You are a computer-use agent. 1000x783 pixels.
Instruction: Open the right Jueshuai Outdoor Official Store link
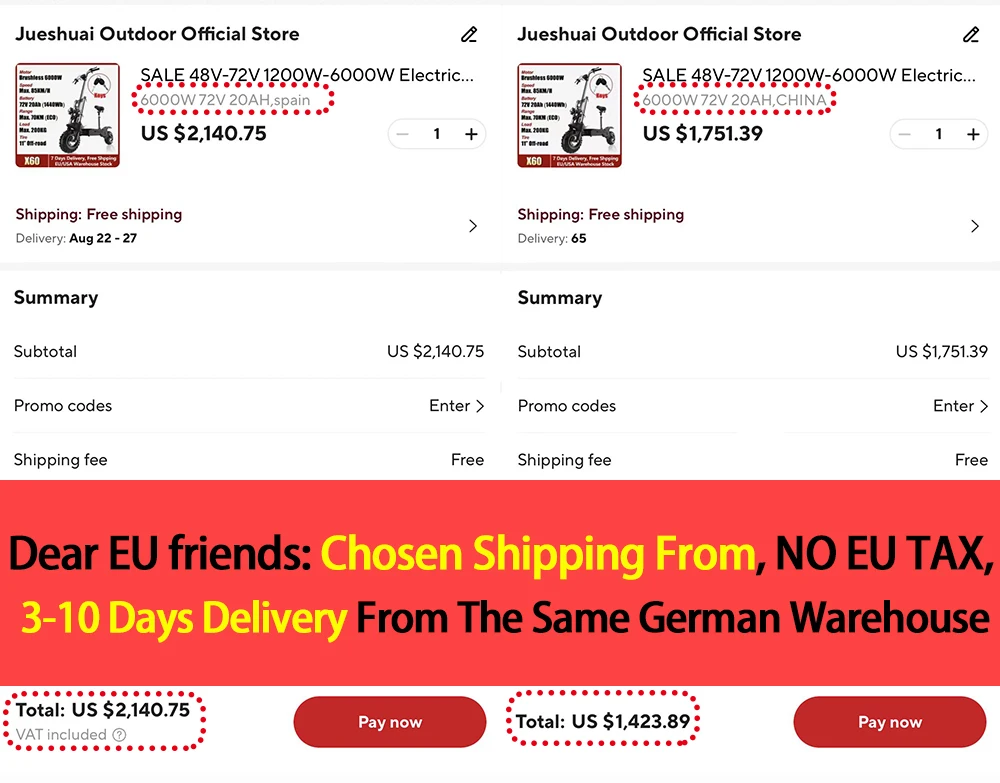659,34
